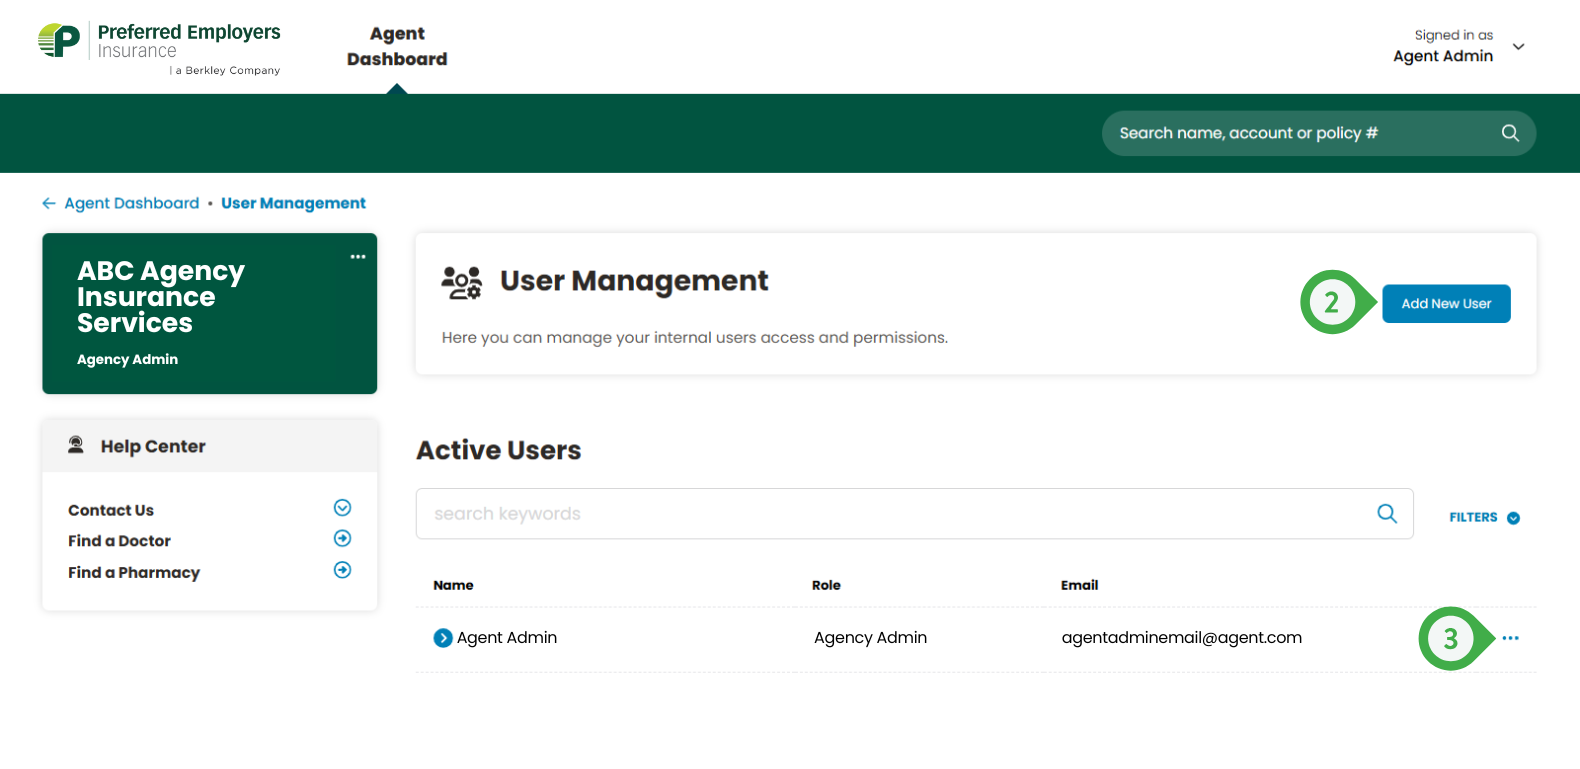Open the Agent Admin row actions menu
The height and width of the screenshot is (769, 1580).
pos(1510,638)
